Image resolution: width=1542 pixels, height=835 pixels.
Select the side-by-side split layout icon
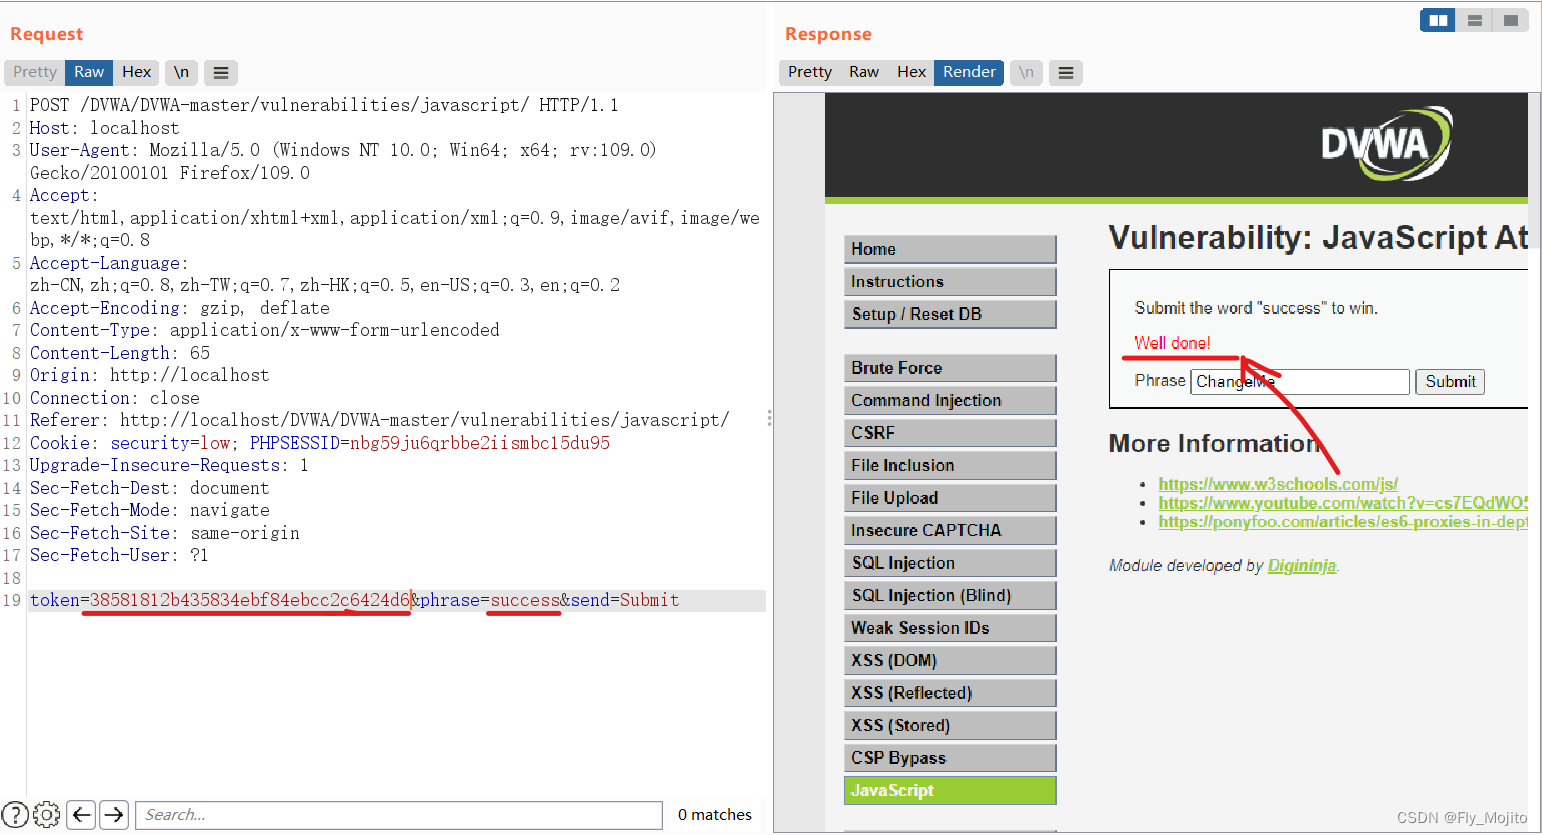(1437, 20)
